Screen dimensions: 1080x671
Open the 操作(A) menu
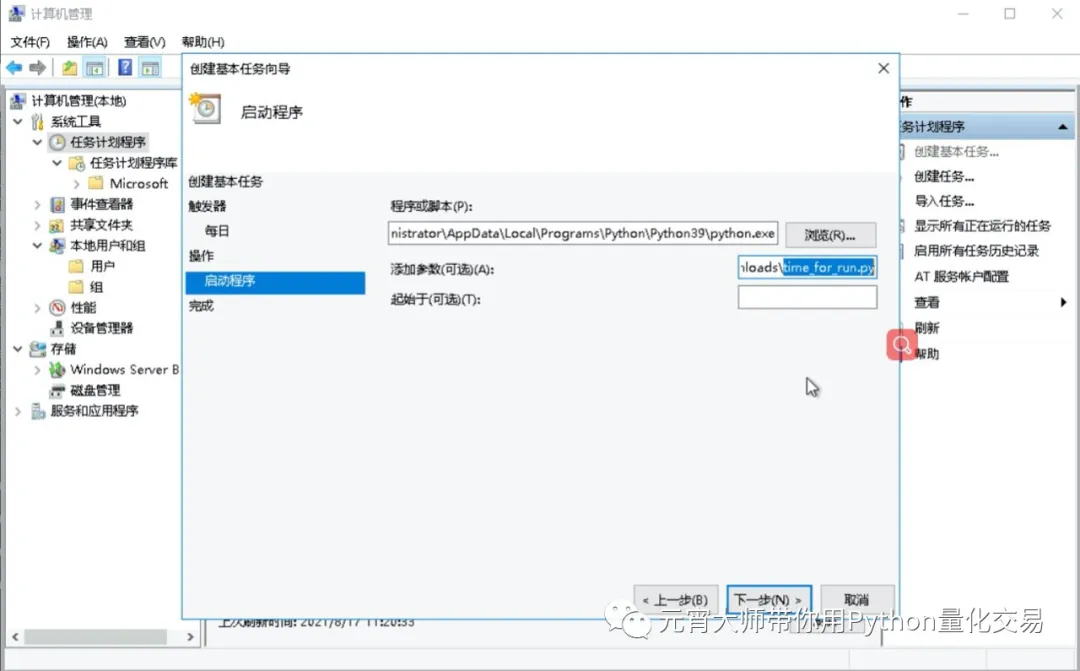tap(87, 42)
